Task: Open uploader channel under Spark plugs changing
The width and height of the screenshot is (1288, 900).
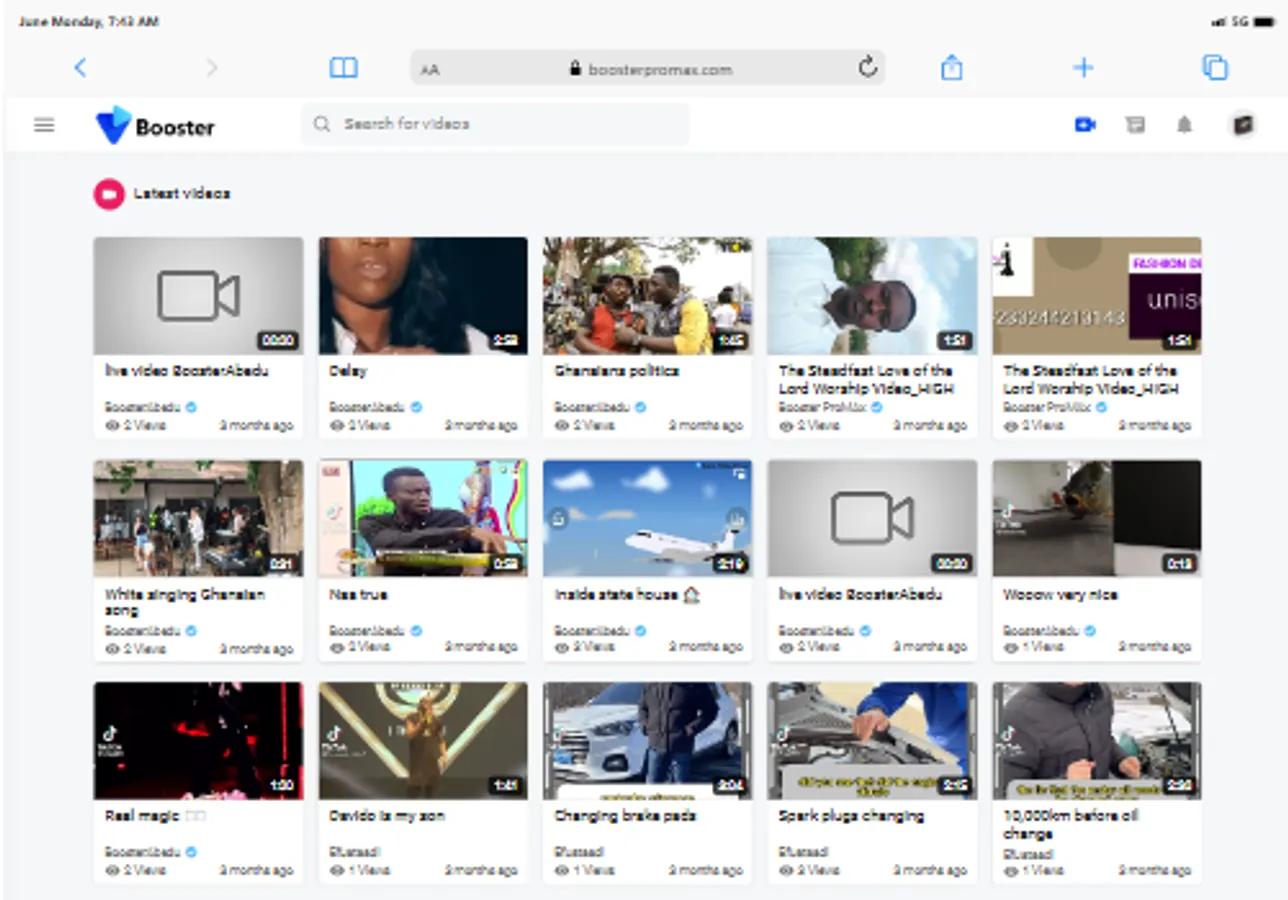Action: 804,852
